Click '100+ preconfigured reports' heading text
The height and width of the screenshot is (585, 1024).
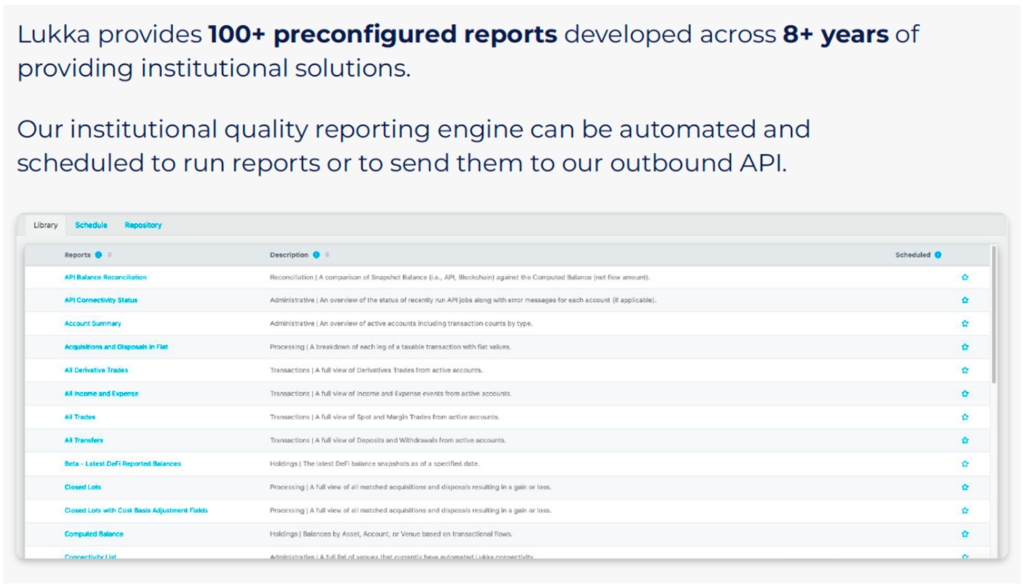[383, 35]
